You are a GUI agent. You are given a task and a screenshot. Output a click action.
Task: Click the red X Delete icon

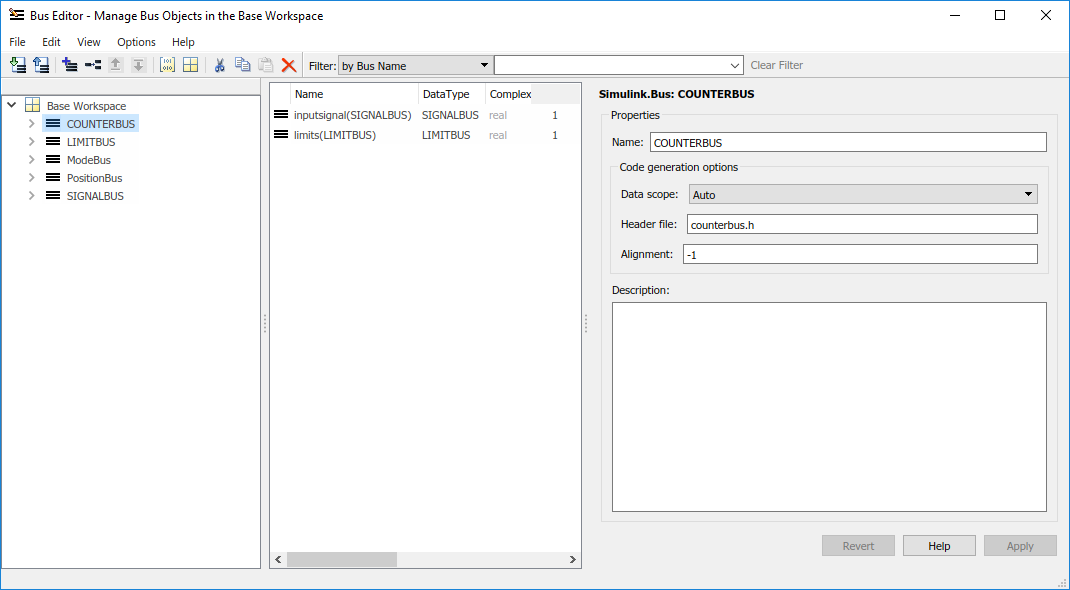[x=289, y=65]
